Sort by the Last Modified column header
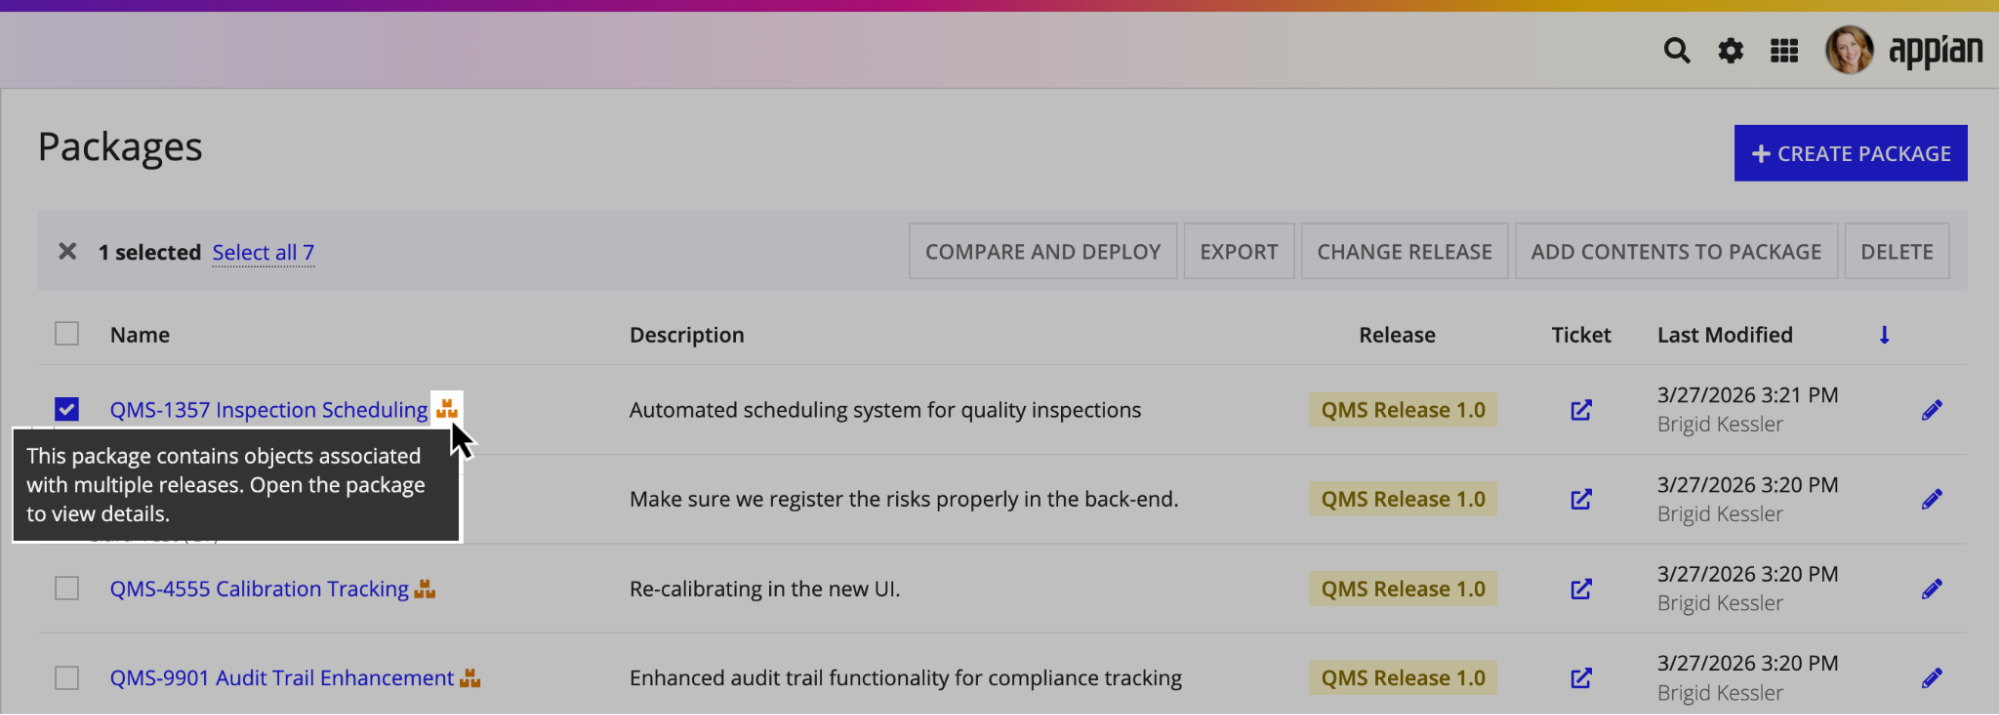The image size is (1999, 715). click(1725, 335)
